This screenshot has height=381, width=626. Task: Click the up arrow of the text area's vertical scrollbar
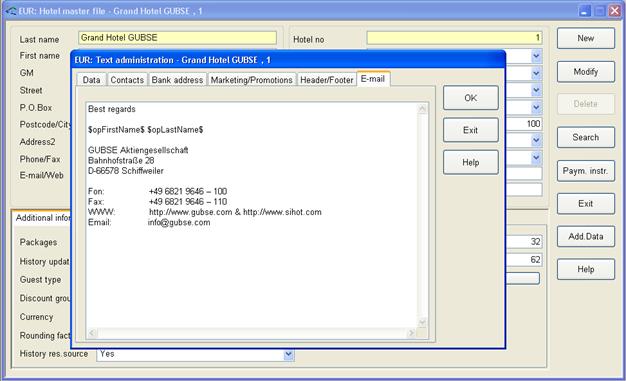[422, 109]
